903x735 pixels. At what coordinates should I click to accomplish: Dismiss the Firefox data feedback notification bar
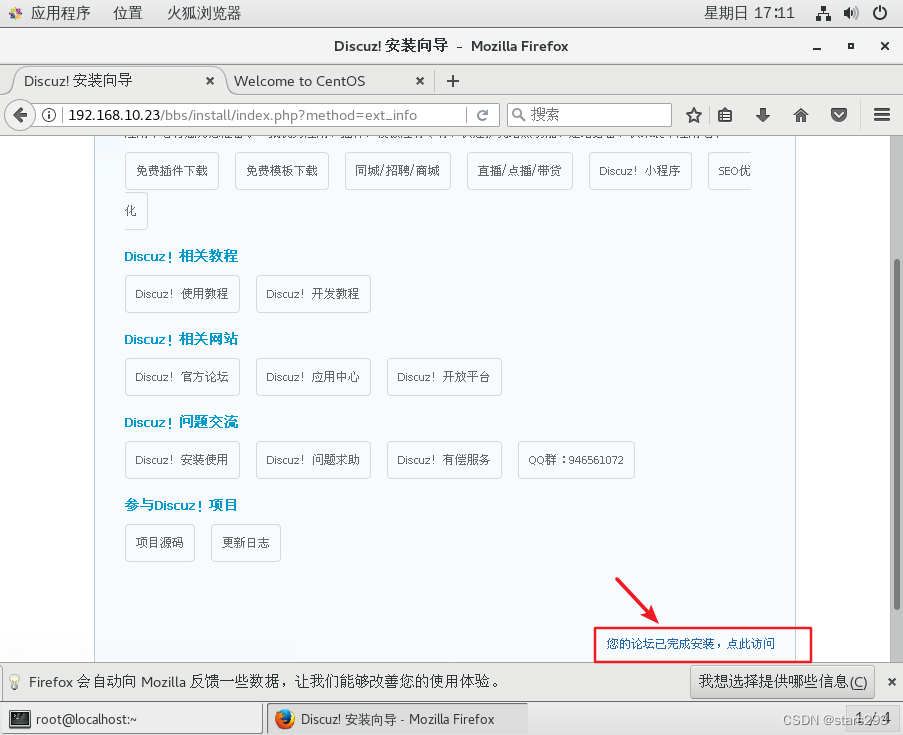891,682
